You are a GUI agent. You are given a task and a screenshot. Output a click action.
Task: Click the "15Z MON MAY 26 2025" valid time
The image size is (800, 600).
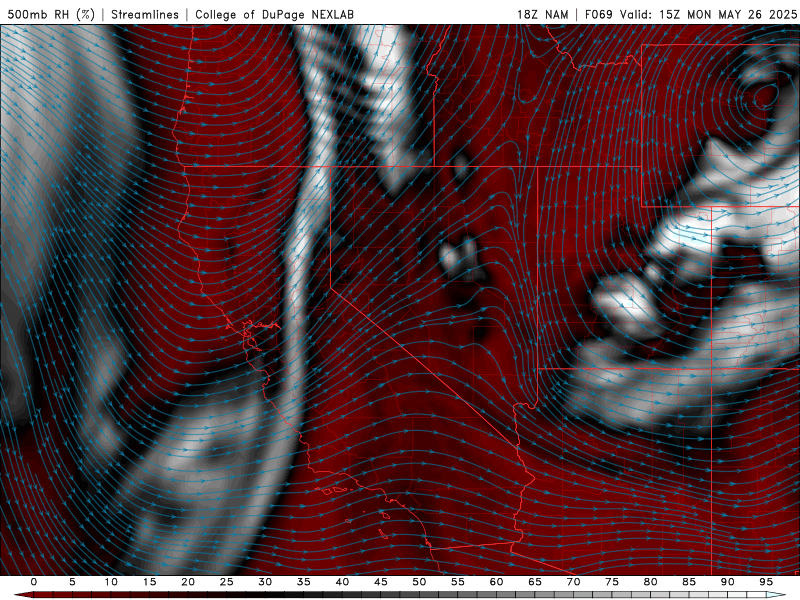point(728,15)
